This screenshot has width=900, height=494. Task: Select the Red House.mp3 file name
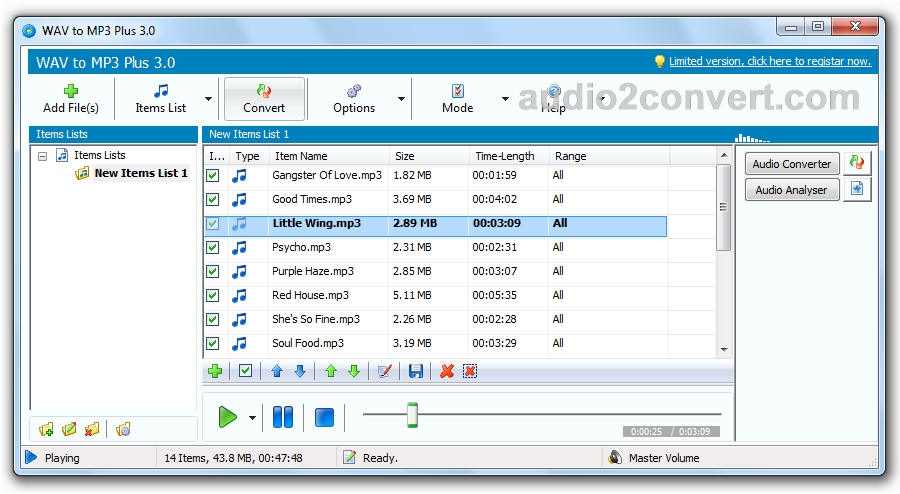(311, 295)
